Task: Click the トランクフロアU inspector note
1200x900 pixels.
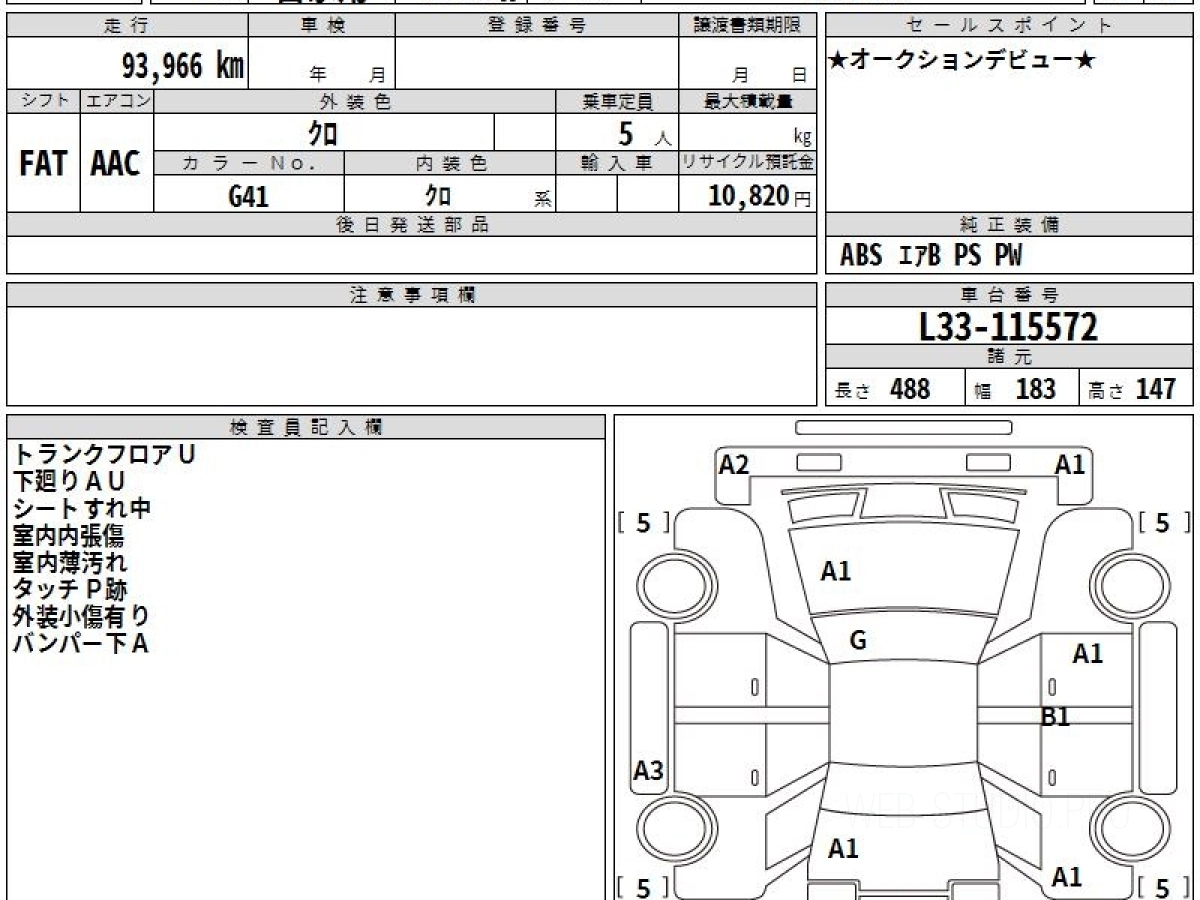Action: coord(104,454)
